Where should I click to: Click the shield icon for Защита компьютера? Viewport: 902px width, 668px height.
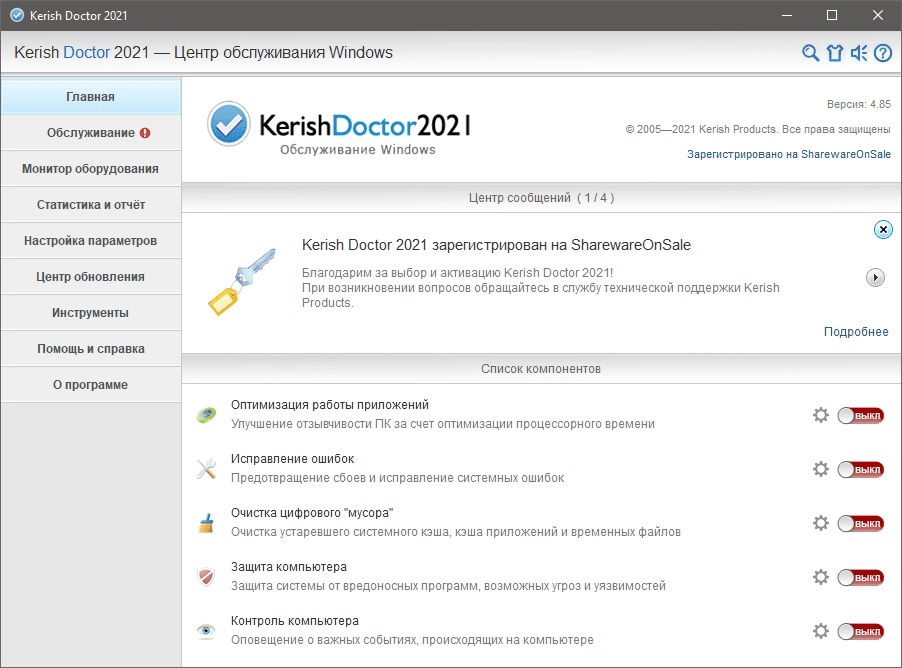pyautogui.click(x=206, y=577)
